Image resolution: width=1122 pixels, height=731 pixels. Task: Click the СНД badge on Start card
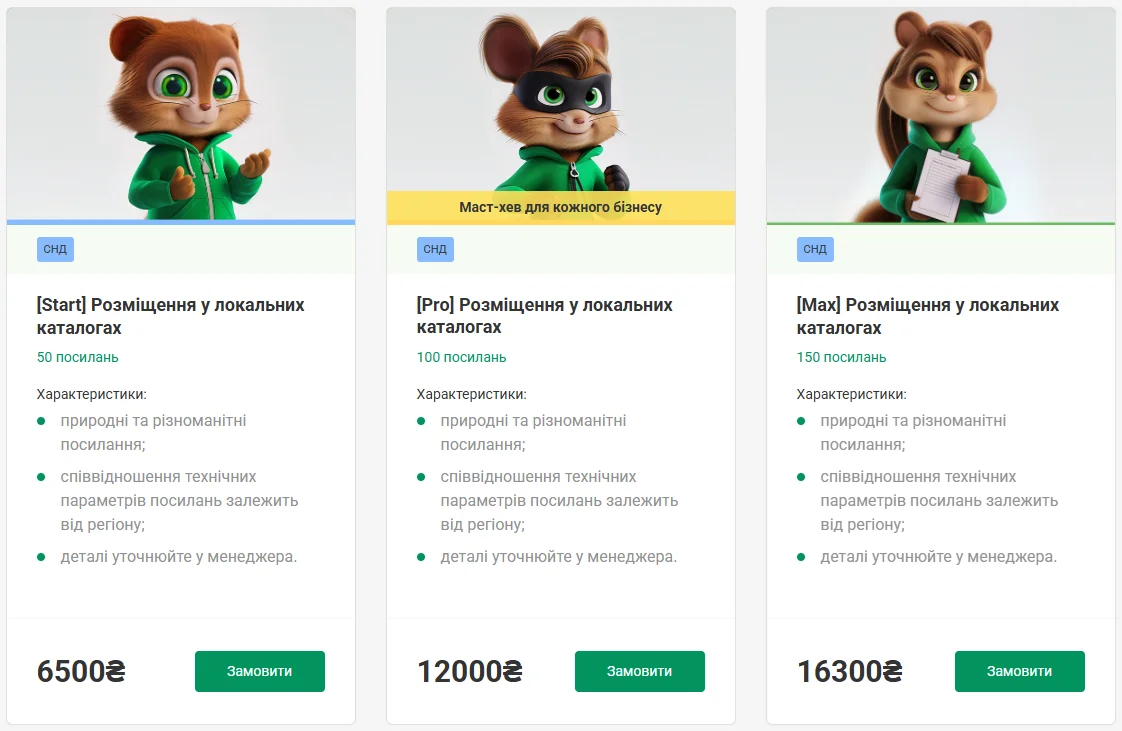(55, 249)
